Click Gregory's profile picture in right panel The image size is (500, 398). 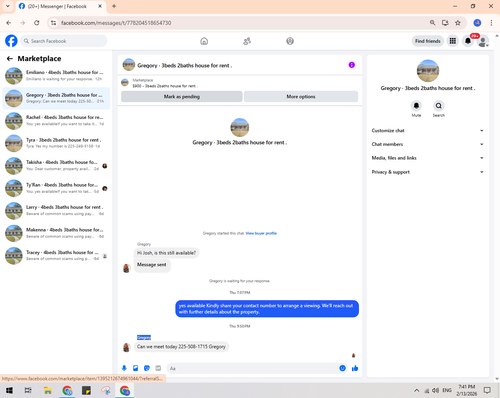click(x=428, y=71)
